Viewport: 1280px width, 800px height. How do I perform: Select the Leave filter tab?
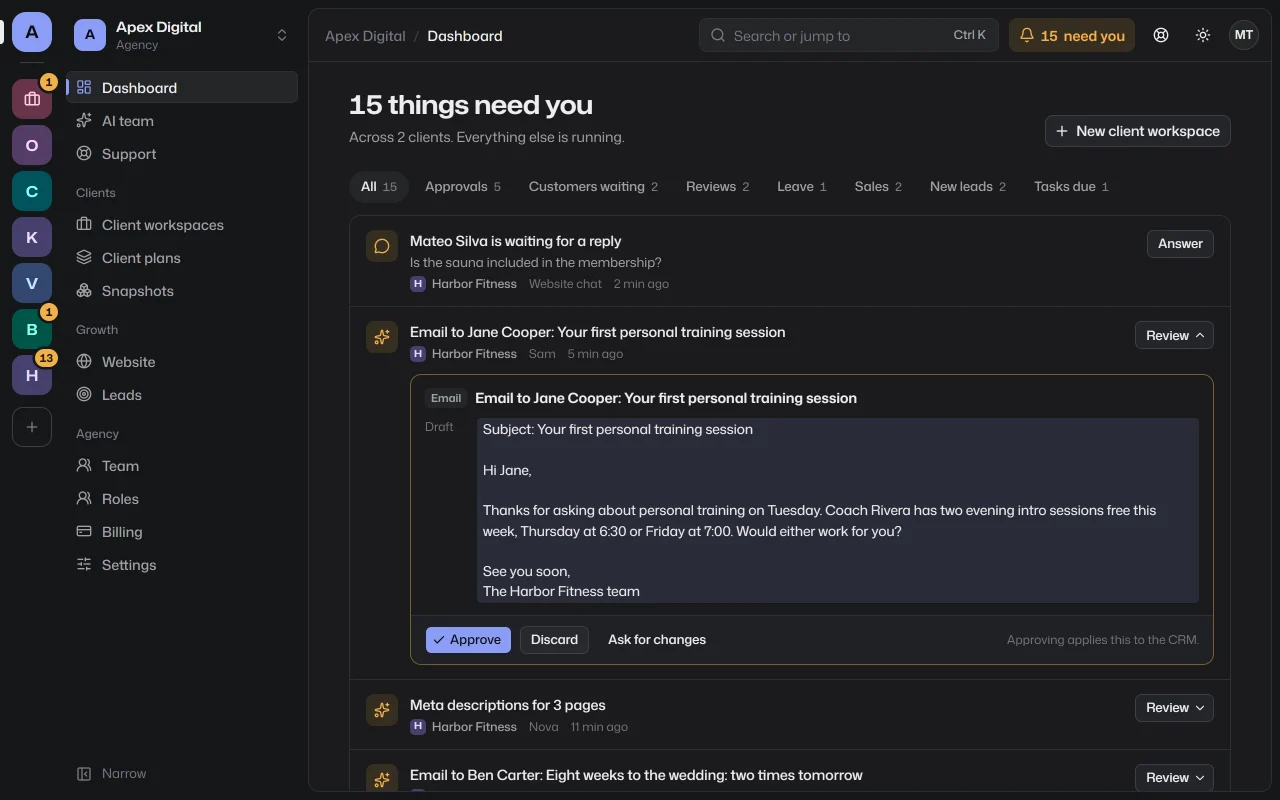point(802,187)
